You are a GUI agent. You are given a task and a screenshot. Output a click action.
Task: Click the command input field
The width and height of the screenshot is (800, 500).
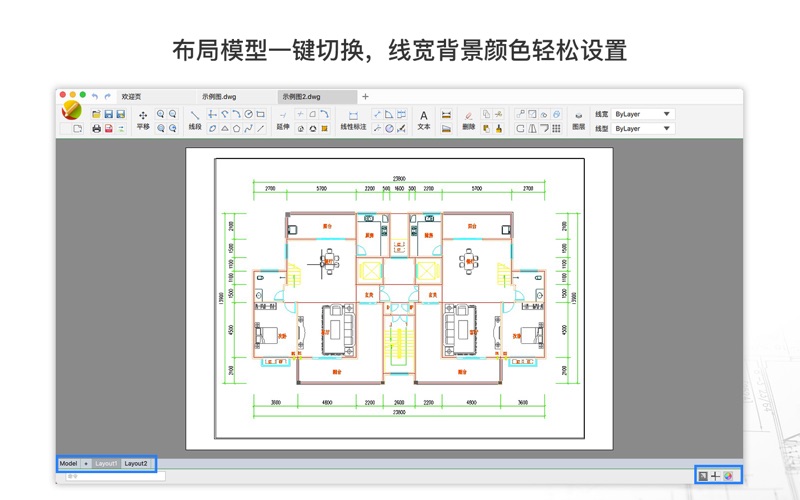coord(115,476)
